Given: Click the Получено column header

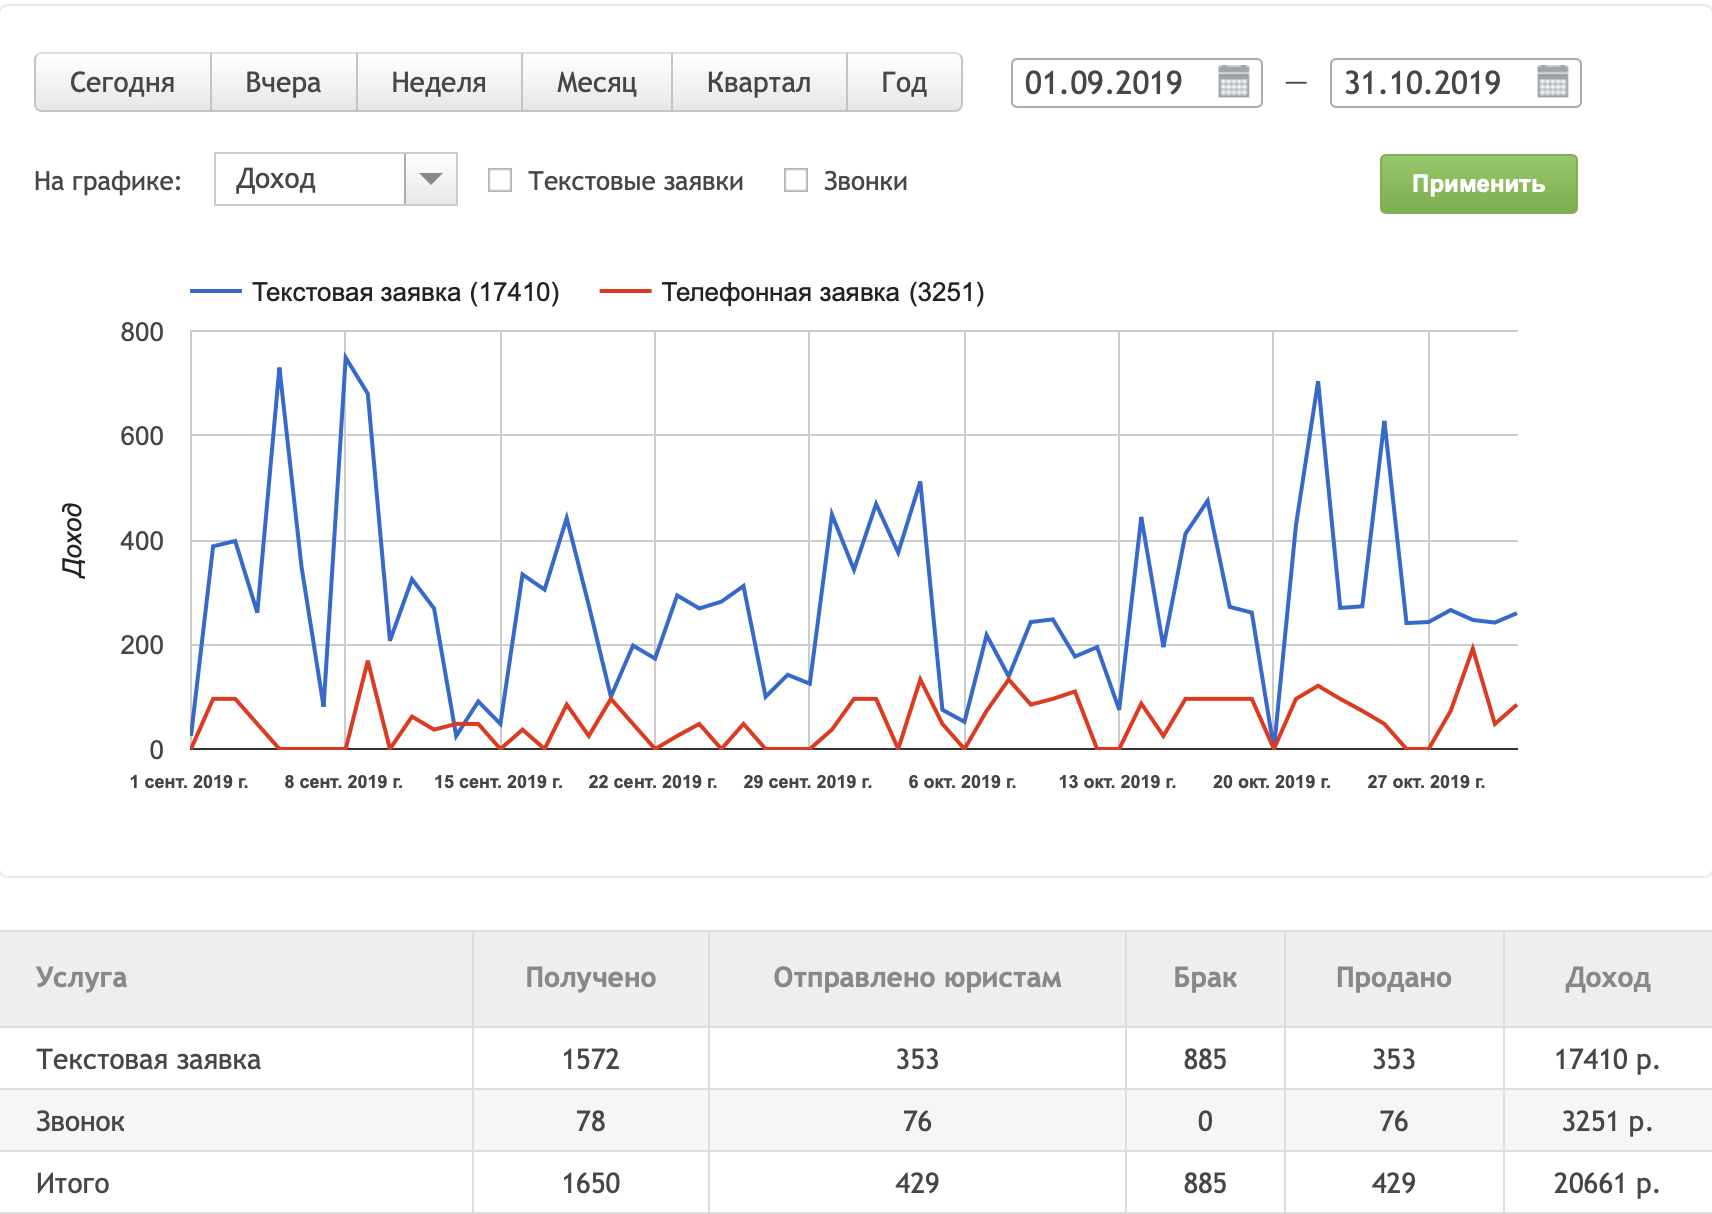Looking at the screenshot, I should [591, 978].
